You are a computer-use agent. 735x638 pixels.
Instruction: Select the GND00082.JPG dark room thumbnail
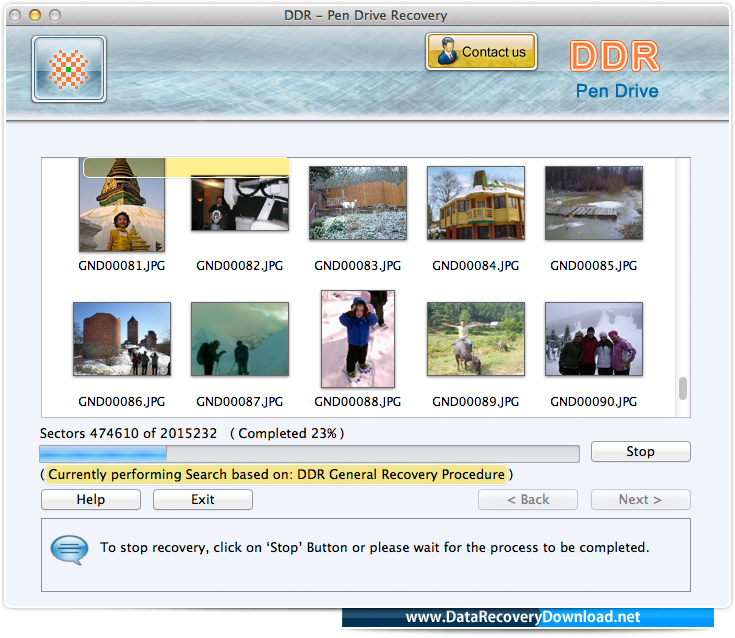[240, 203]
